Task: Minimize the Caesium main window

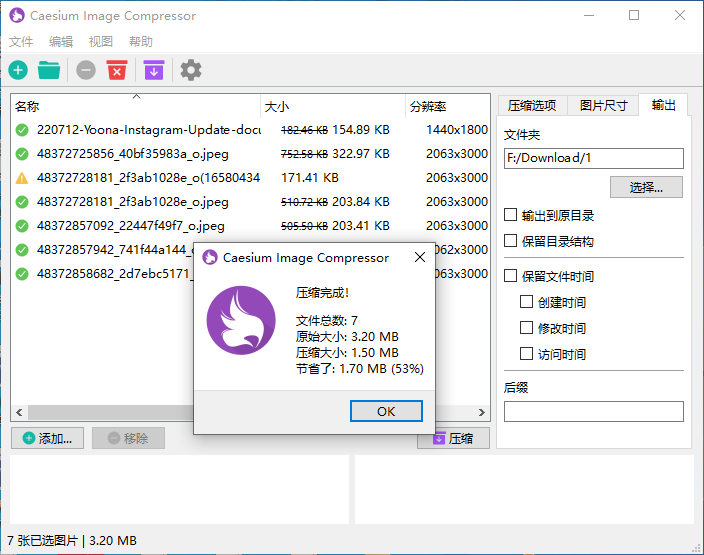Action: coord(589,15)
